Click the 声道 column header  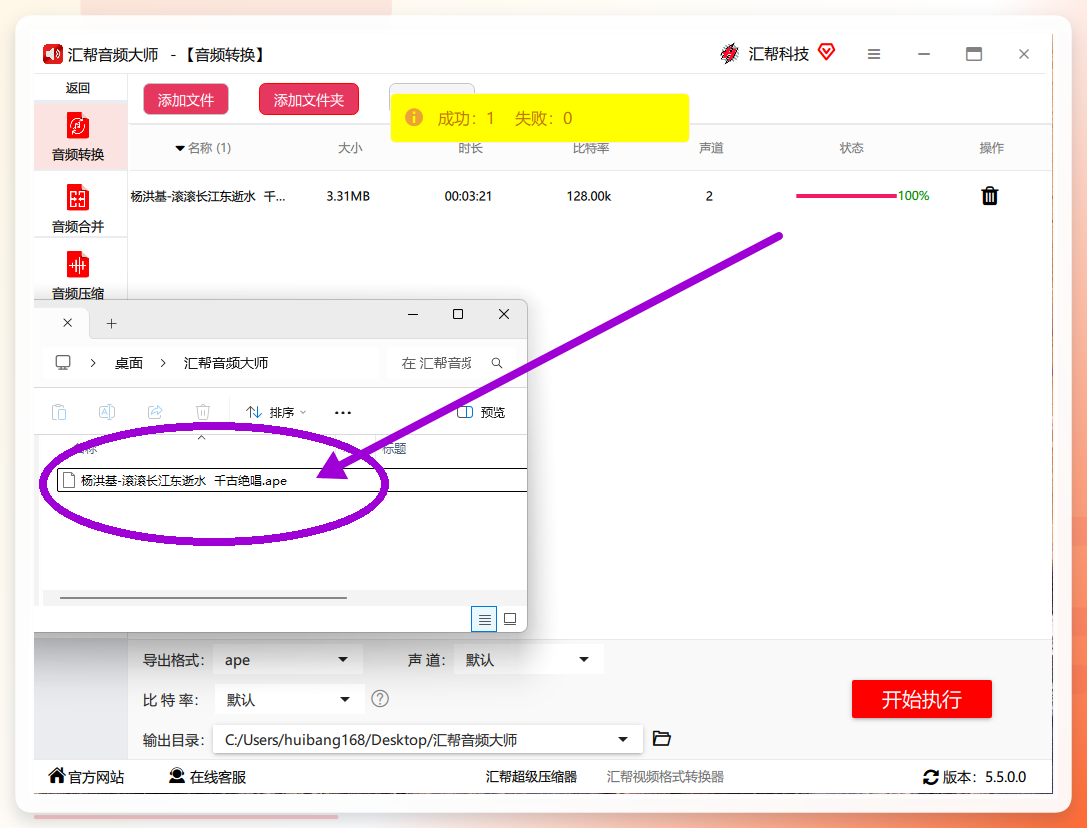click(711, 148)
